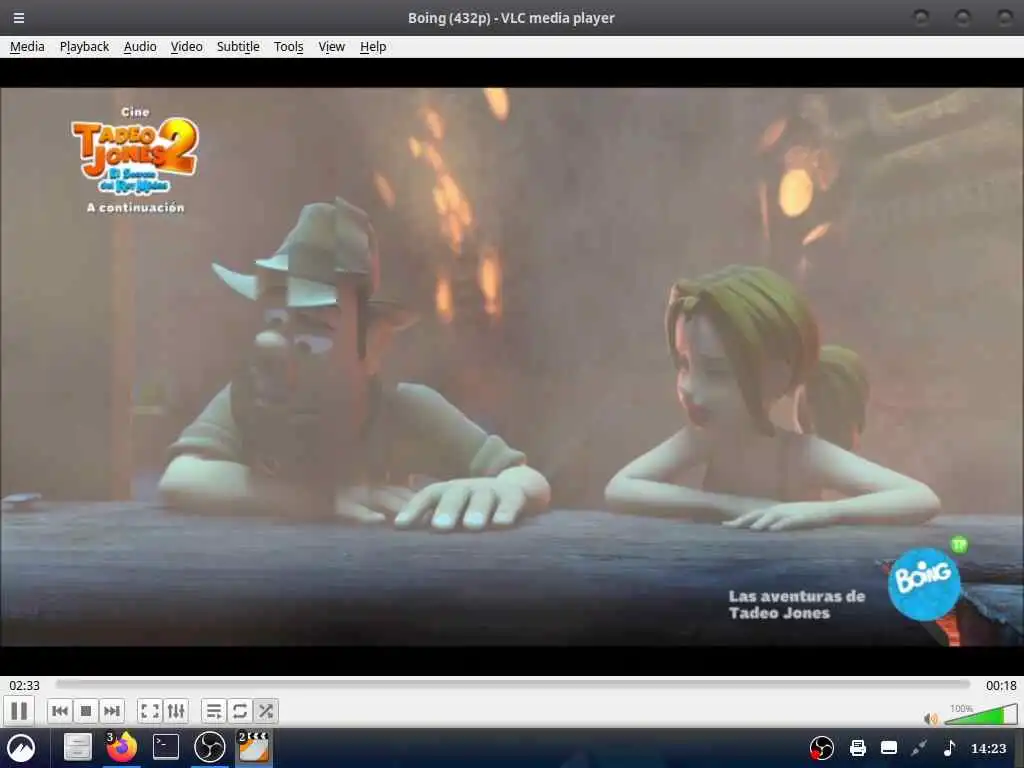Open the music note audio tray icon
This screenshot has width=1024, height=768.
(x=950, y=748)
